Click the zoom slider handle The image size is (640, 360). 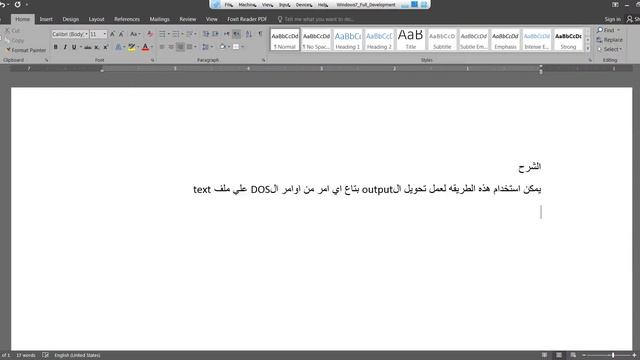613,355
